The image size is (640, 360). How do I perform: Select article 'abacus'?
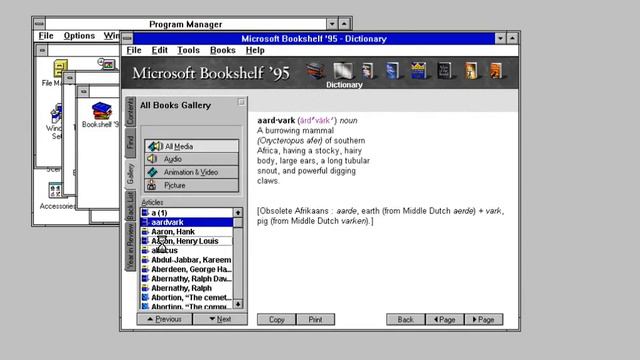click(187, 250)
